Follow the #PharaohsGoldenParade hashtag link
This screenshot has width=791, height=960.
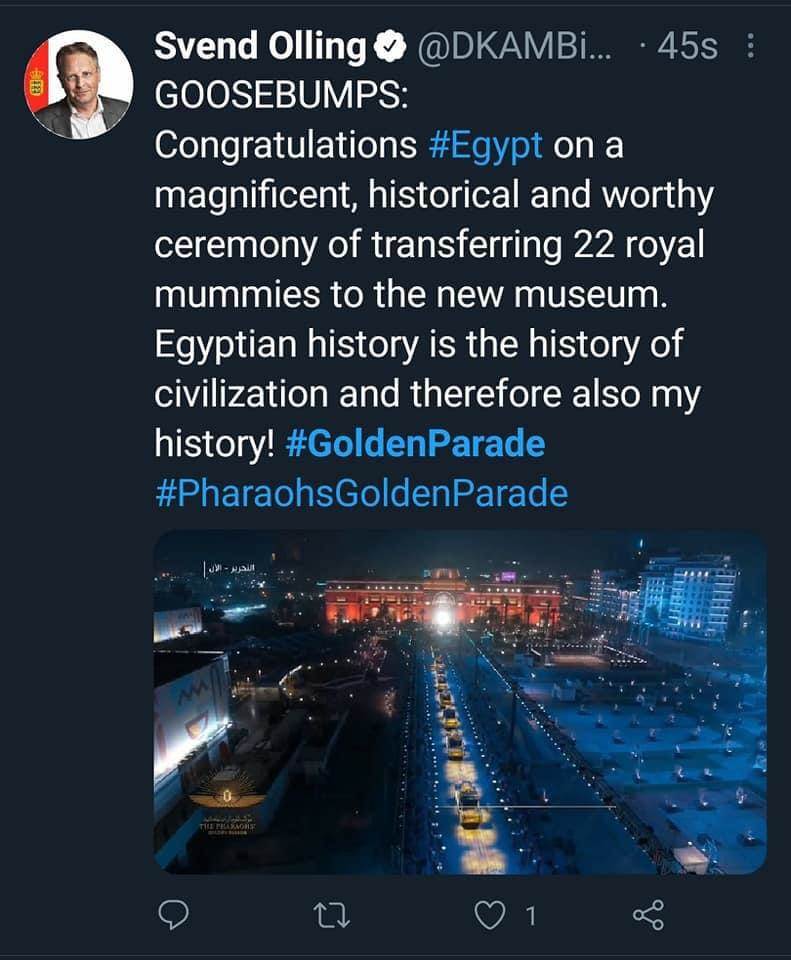click(361, 493)
